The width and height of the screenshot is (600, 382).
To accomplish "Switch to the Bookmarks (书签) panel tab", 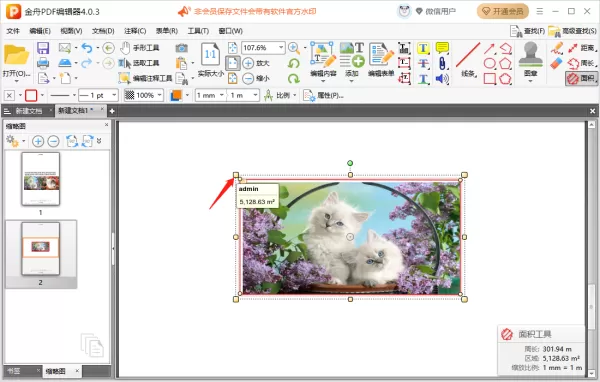I will click(14, 371).
